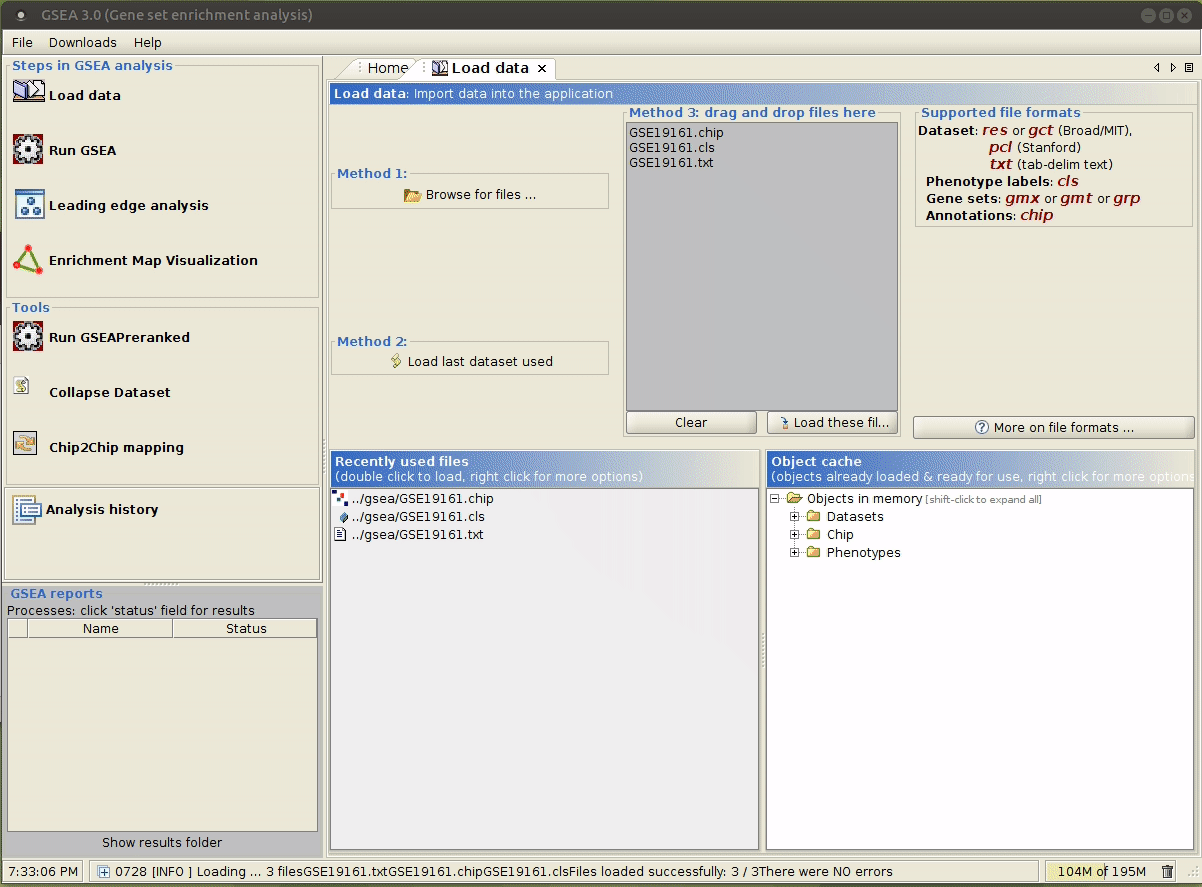Open the Downloads menu
Screen dimensions: 1202x887
pos(83,42)
